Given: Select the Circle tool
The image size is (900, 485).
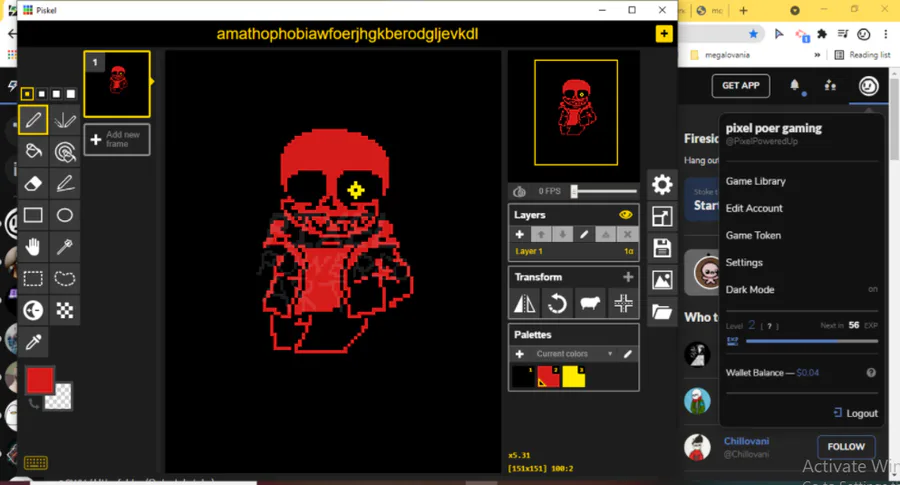Looking at the screenshot, I should point(64,215).
